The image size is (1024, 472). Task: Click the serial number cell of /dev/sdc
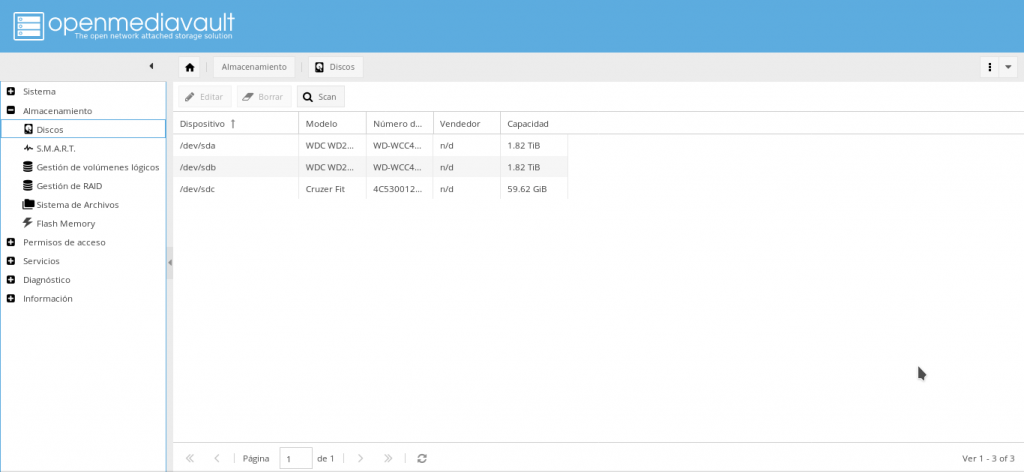point(400,189)
